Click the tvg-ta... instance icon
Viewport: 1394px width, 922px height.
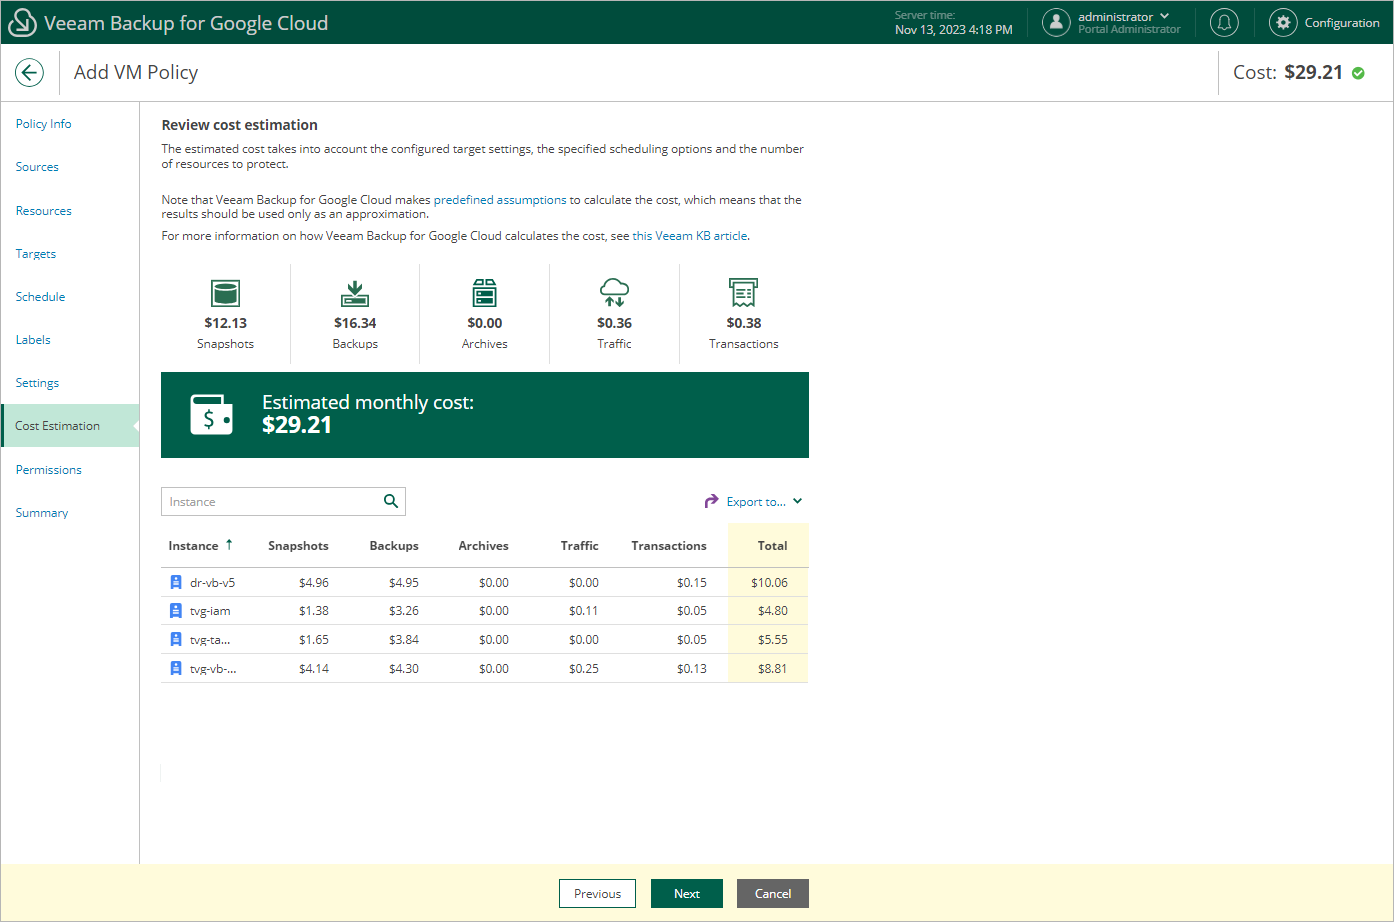(x=176, y=640)
